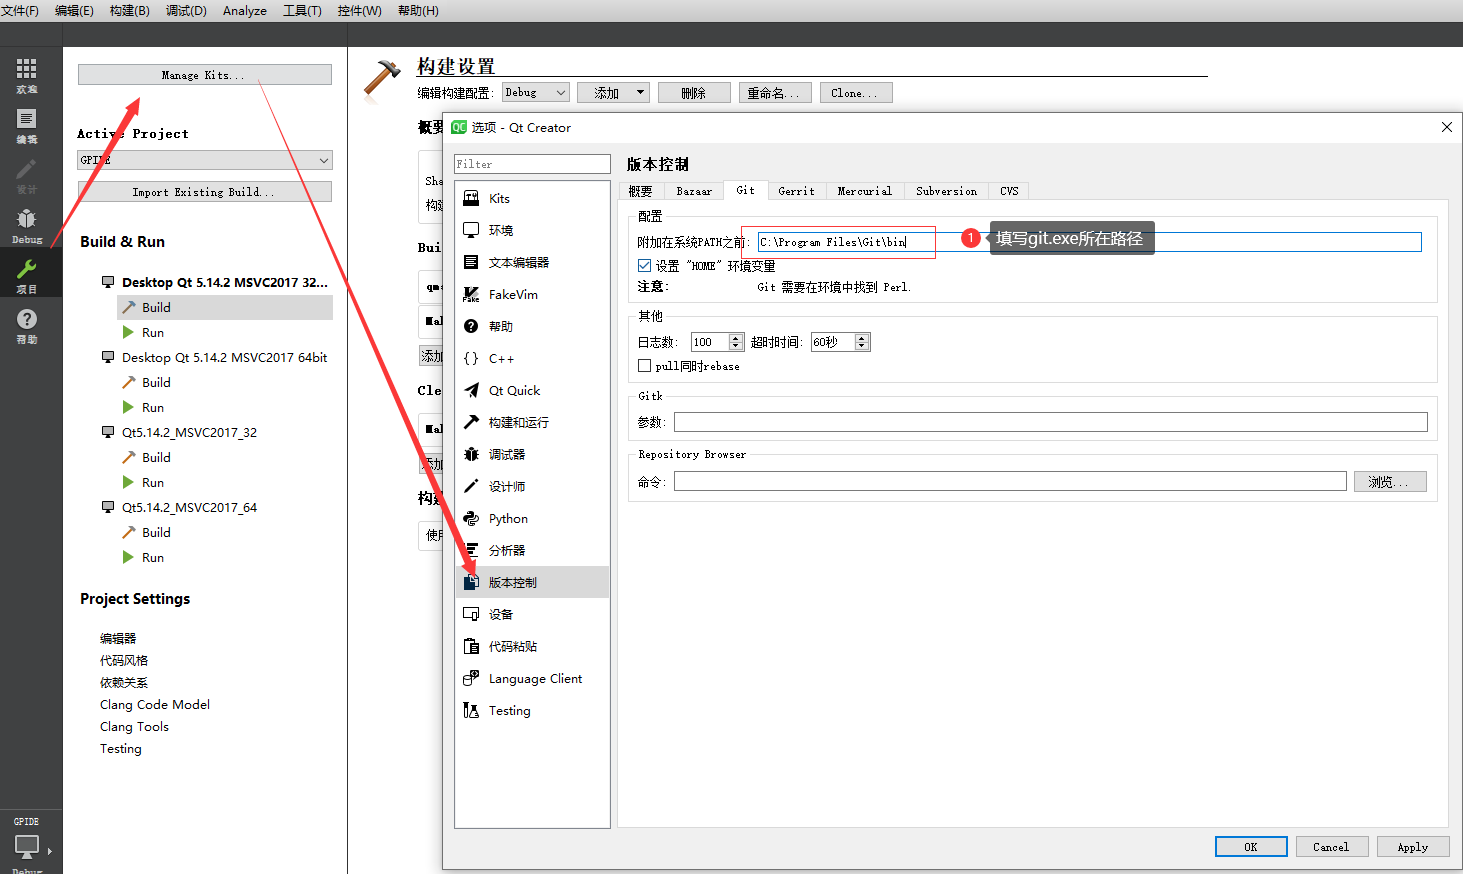
Task: Select the Projects mode wrench icon
Action: (27, 275)
